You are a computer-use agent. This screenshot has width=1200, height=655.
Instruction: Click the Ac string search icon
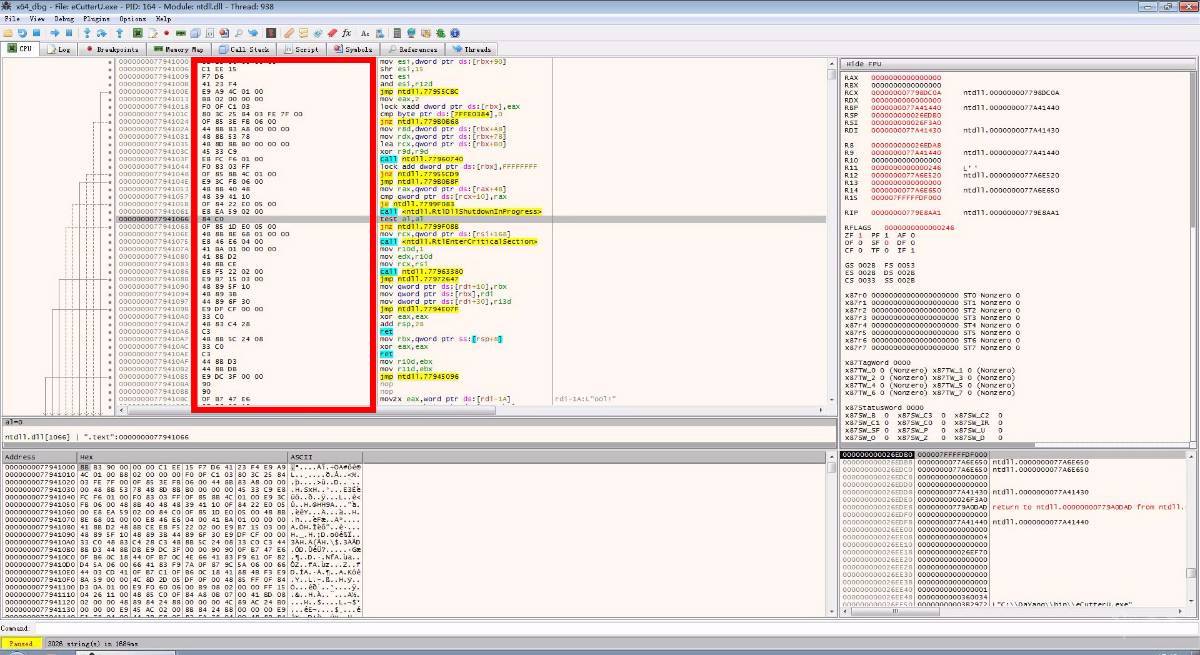coord(365,33)
